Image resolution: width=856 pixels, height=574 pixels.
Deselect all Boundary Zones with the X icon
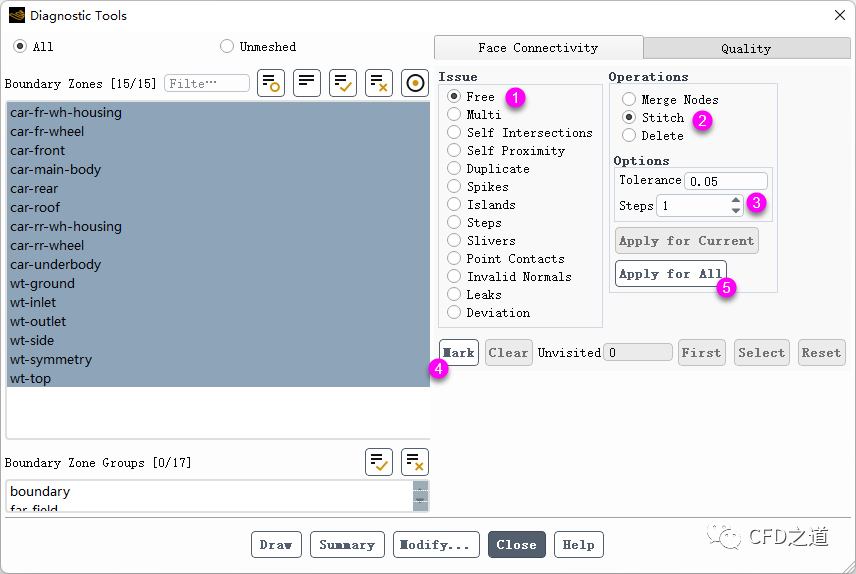379,84
